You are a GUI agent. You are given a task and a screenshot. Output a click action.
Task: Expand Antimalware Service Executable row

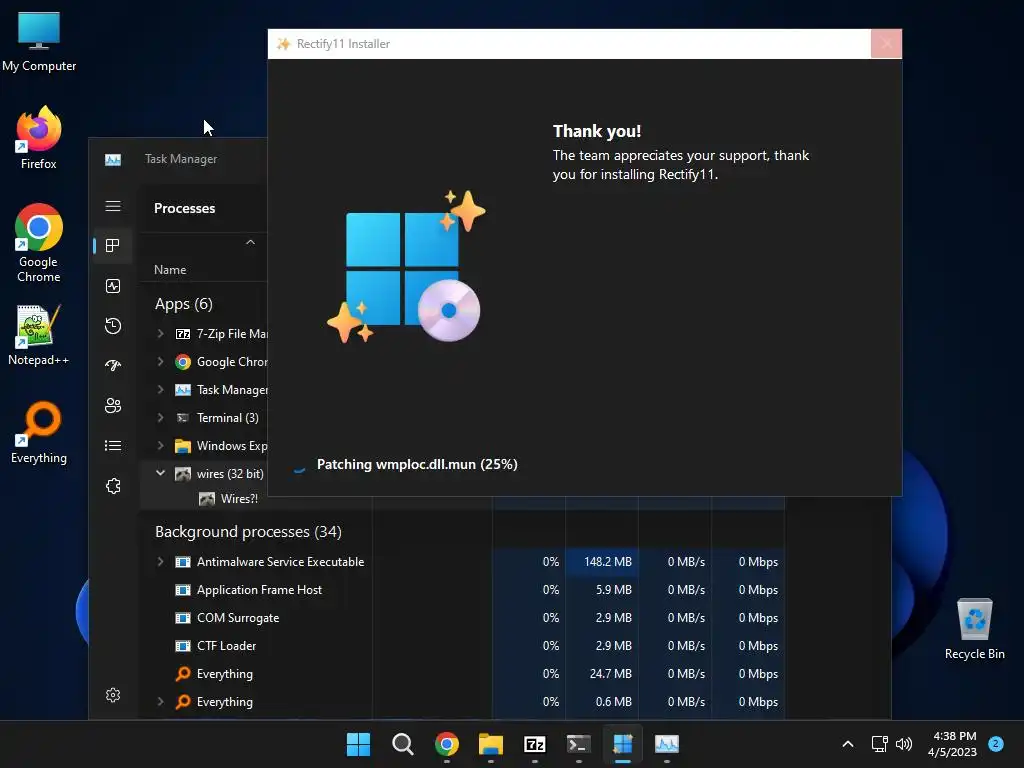(x=161, y=562)
